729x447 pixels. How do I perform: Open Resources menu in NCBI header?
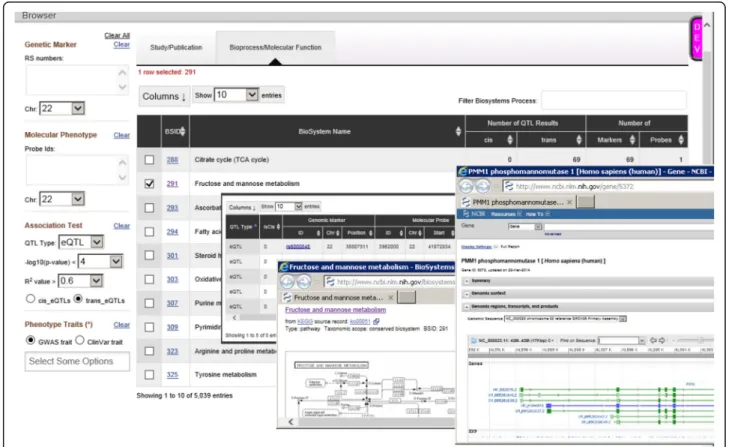pos(506,214)
